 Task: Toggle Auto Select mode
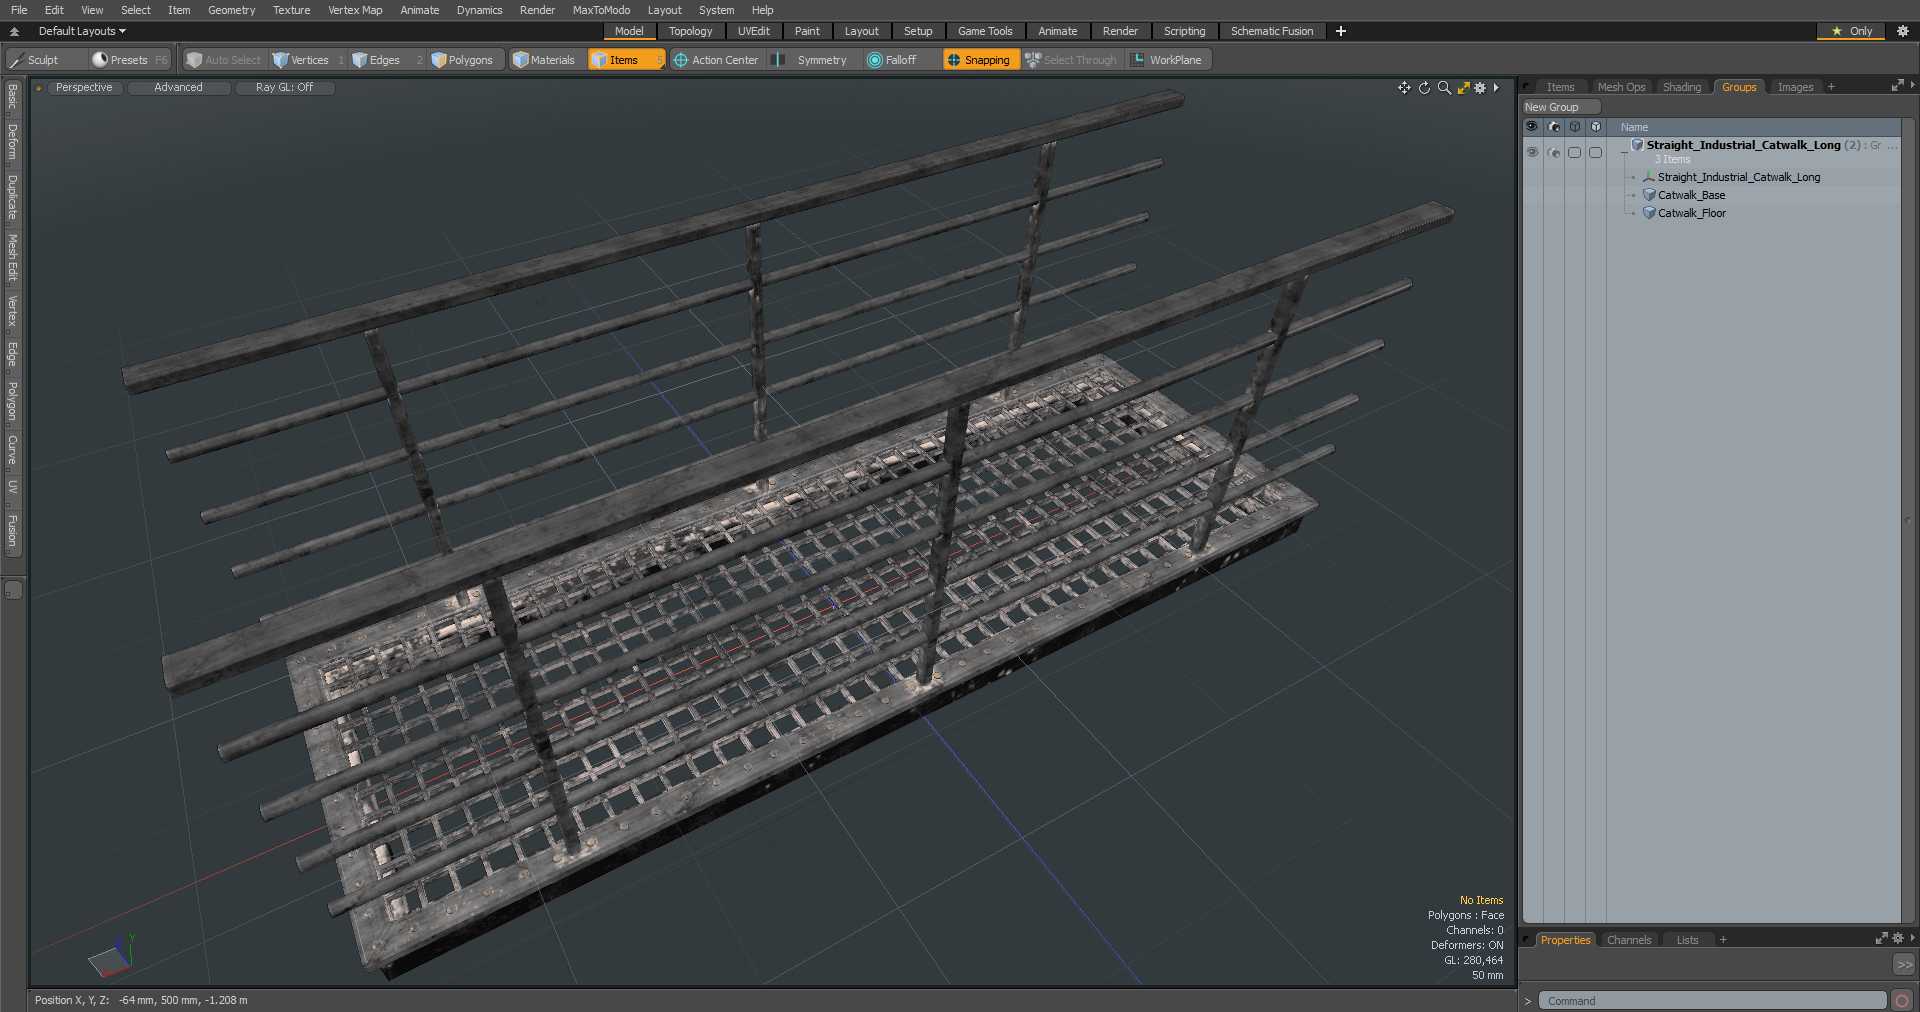pyautogui.click(x=224, y=60)
